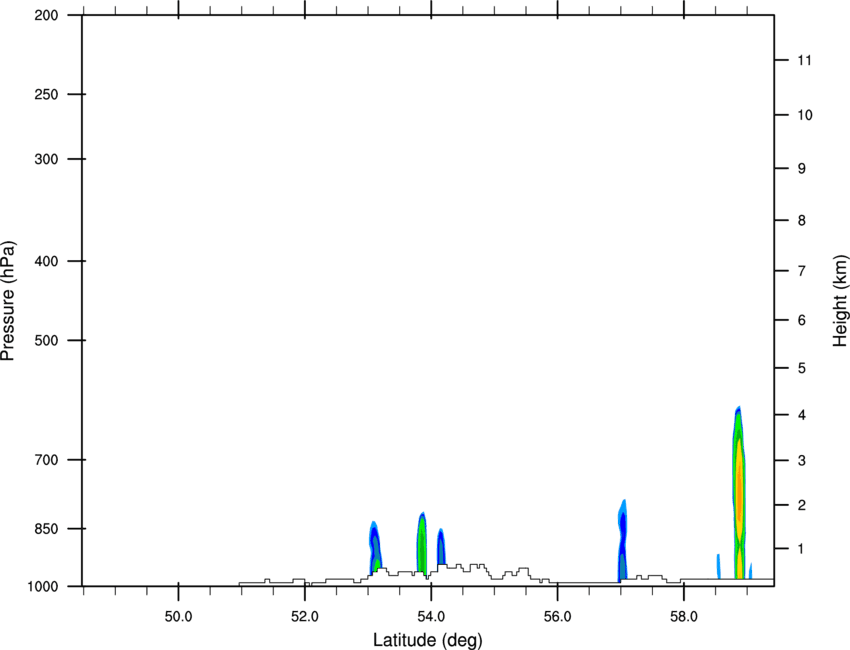Pick the 5 km height label
Screen dimensions: 850x650
[x=802, y=368]
